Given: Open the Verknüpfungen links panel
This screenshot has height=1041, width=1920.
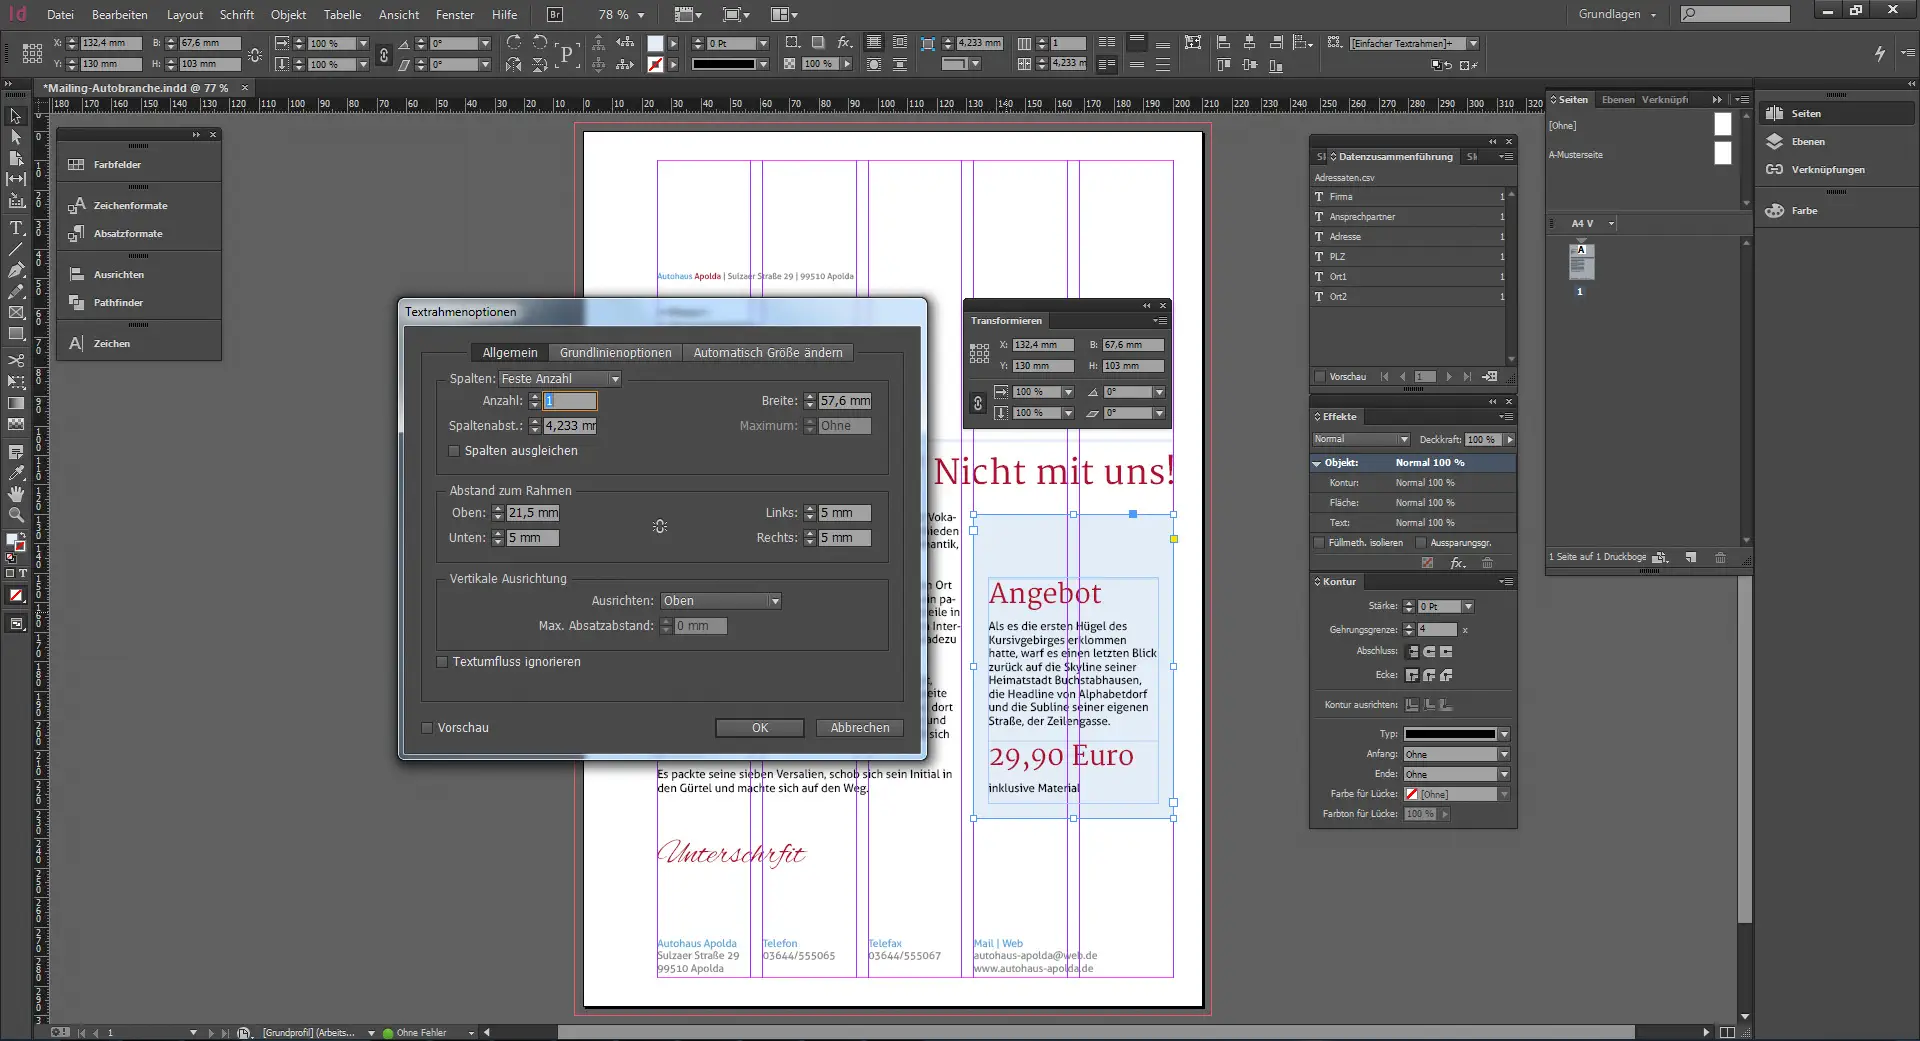Looking at the screenshot, I should tap(1827, 170).
